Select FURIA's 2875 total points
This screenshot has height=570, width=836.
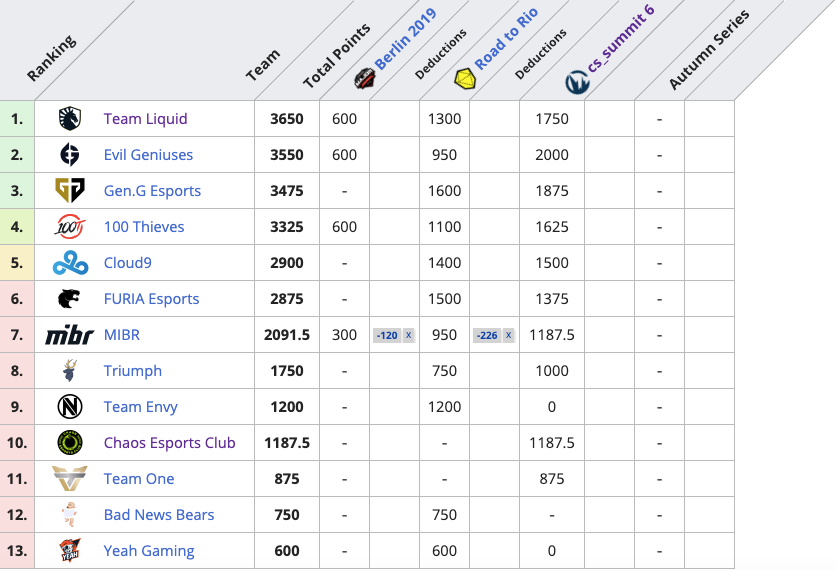[x=287, y=299]
